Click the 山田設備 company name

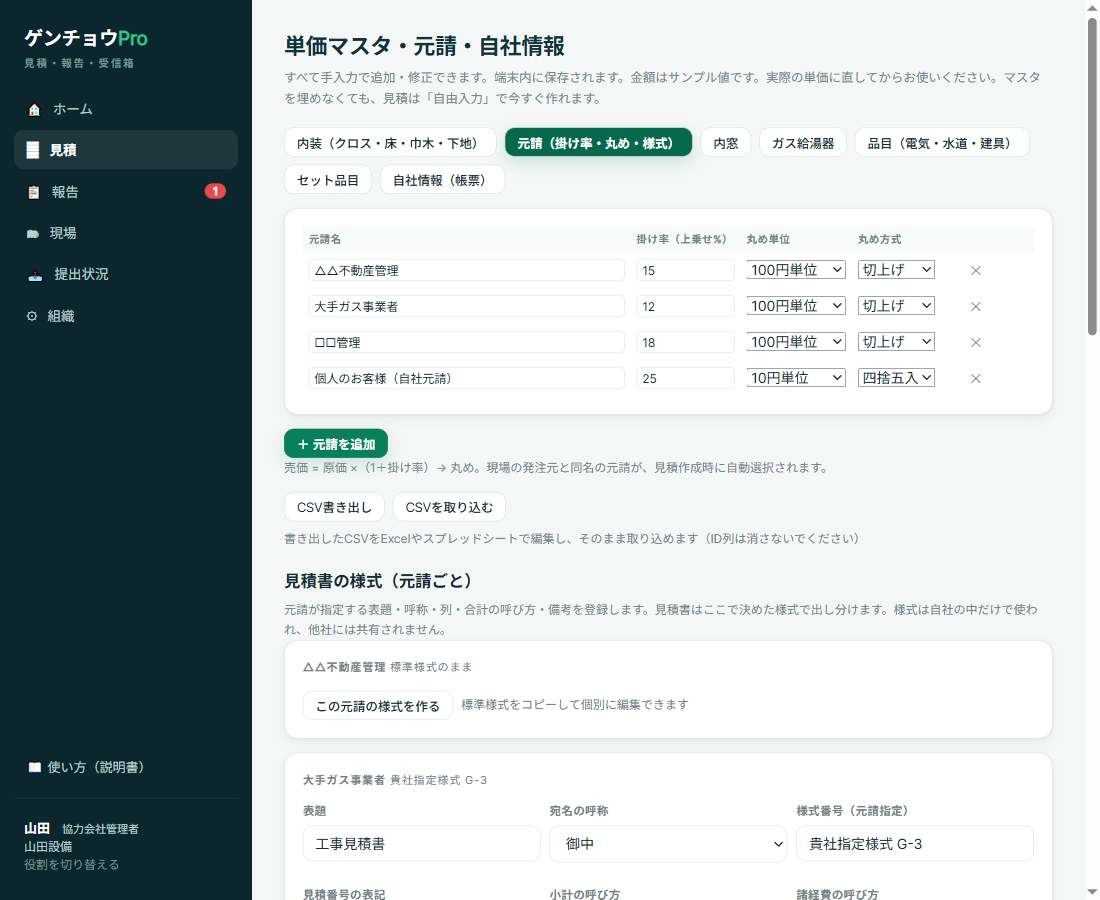[48, 847]
